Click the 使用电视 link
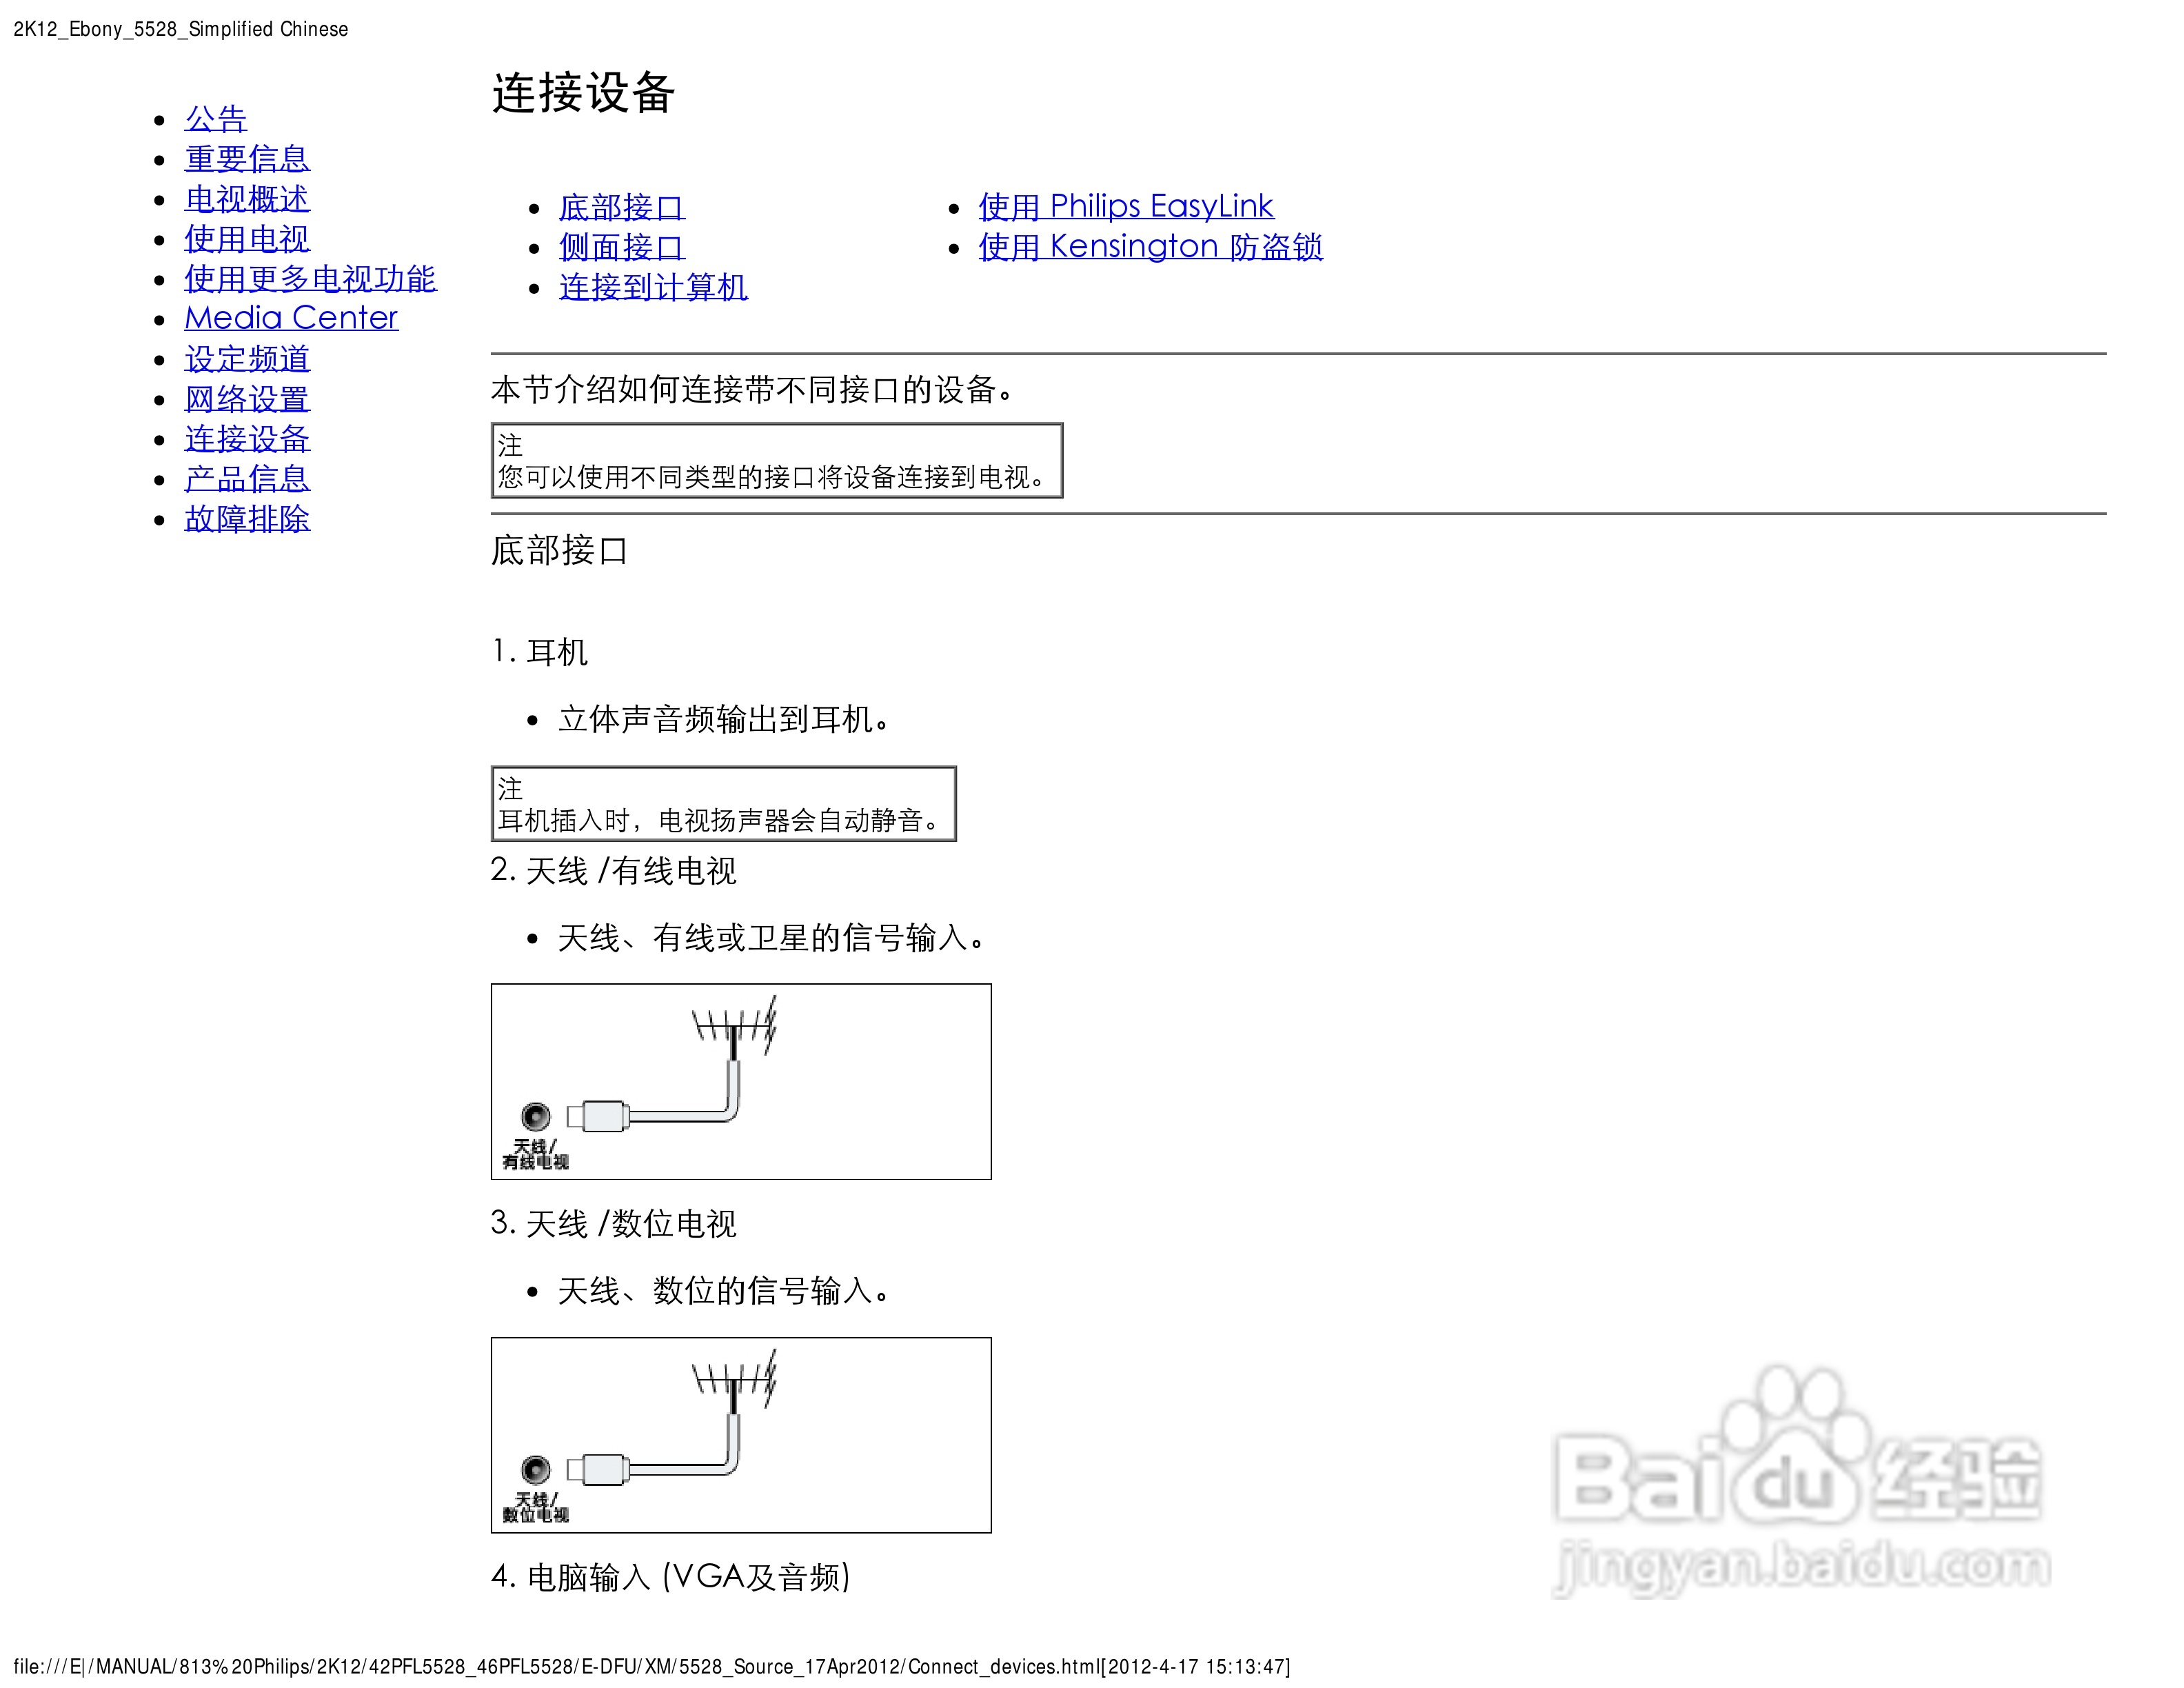This screenshot has height=1688, width=2184. pos(247,239)
